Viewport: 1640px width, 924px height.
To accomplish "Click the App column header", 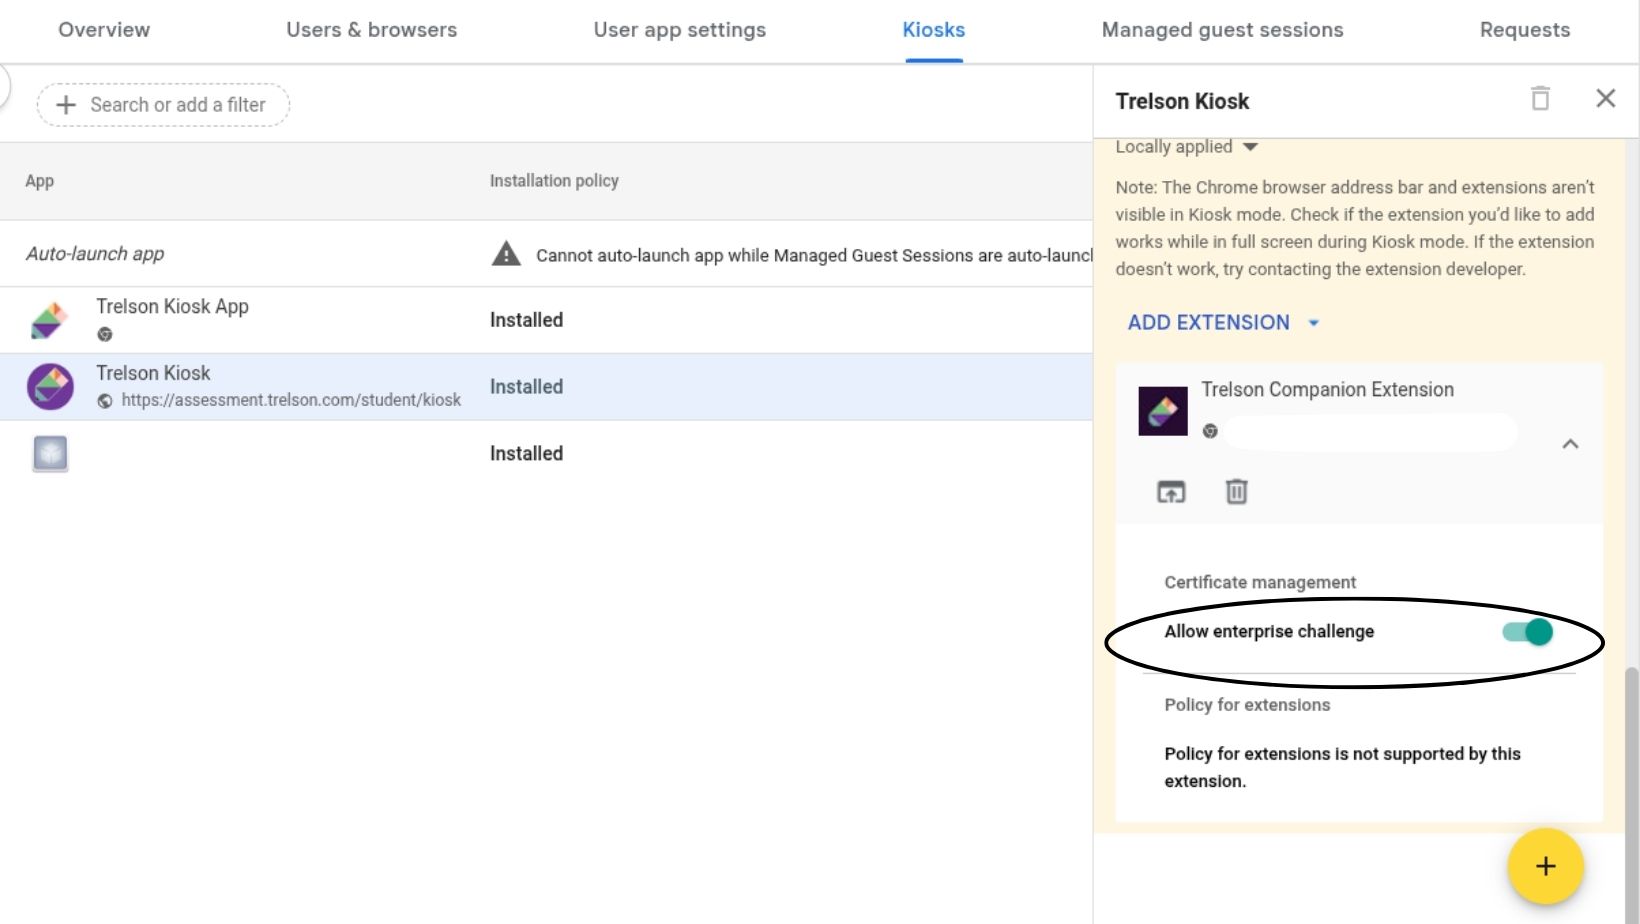I will 40,181.
